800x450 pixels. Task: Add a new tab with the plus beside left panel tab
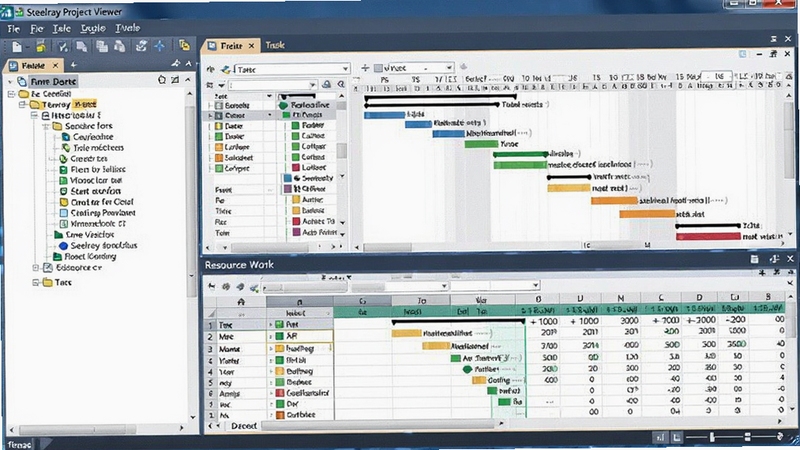(x=73, y=65)
